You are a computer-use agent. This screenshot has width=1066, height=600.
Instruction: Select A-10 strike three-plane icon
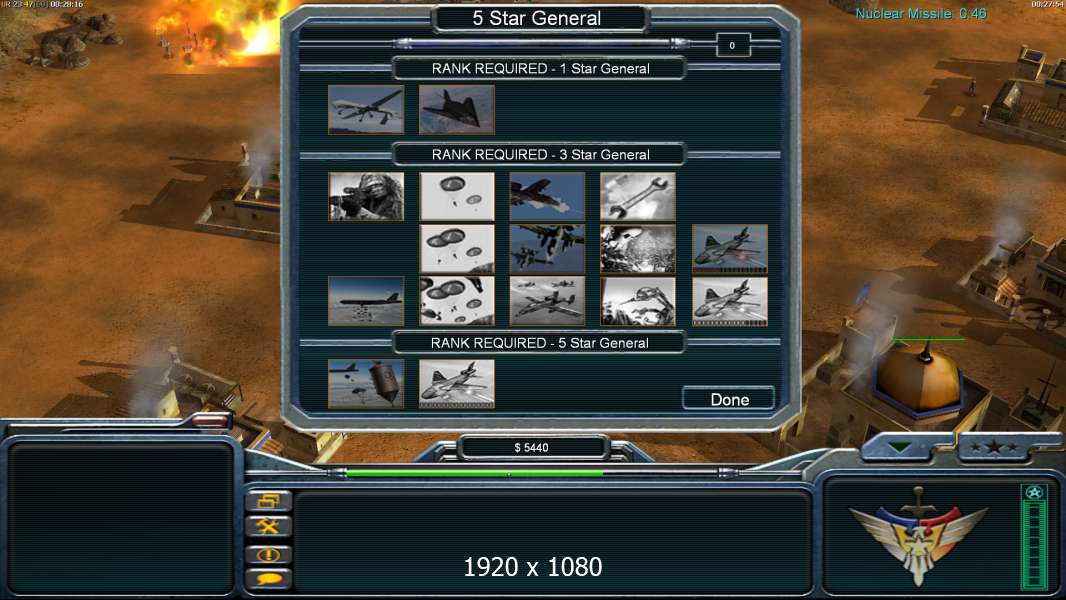pyautogui.click(x=547, y=301)
